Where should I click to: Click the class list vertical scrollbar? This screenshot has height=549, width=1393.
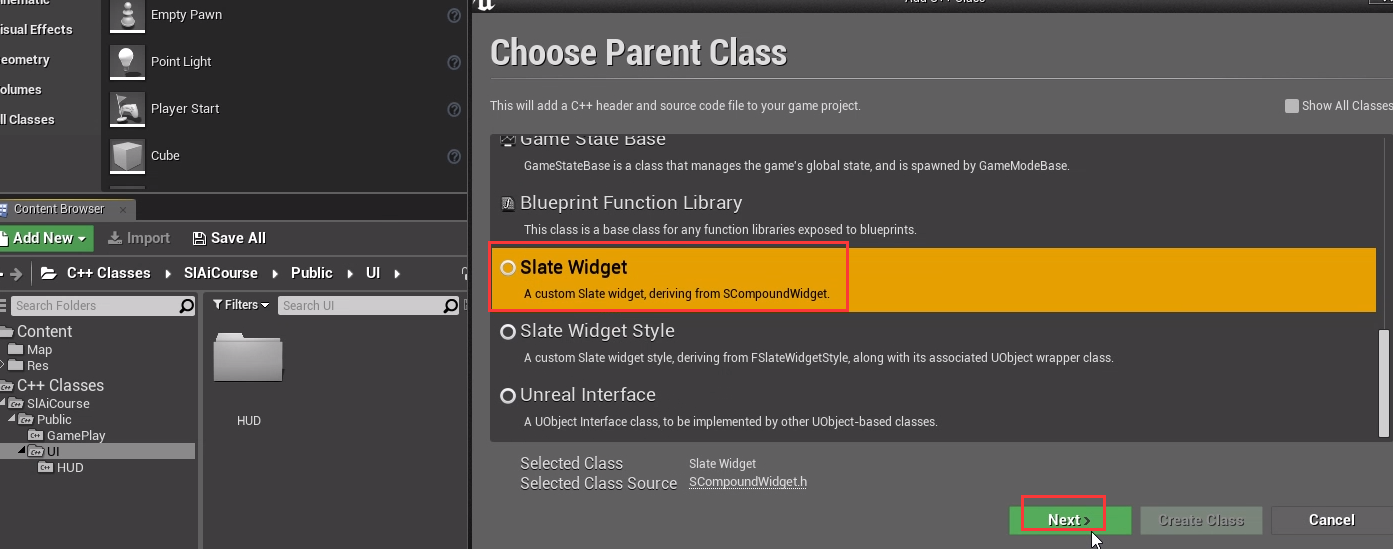coord(1384,382)
